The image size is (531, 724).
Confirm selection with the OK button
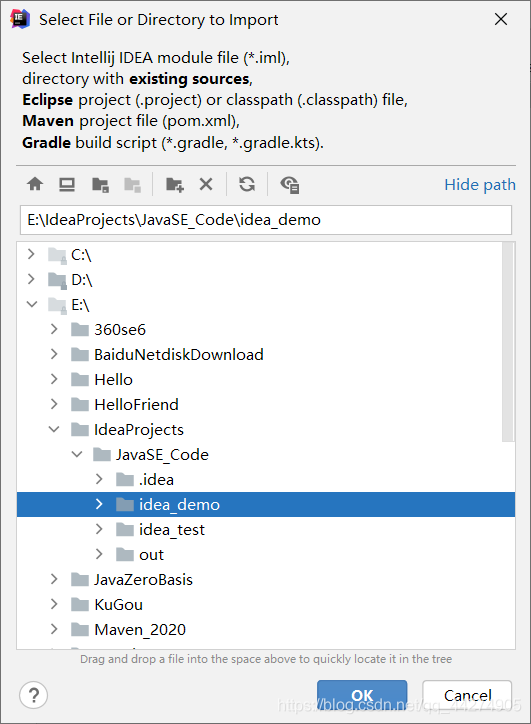pyautogui.click(x=362, y=695)
